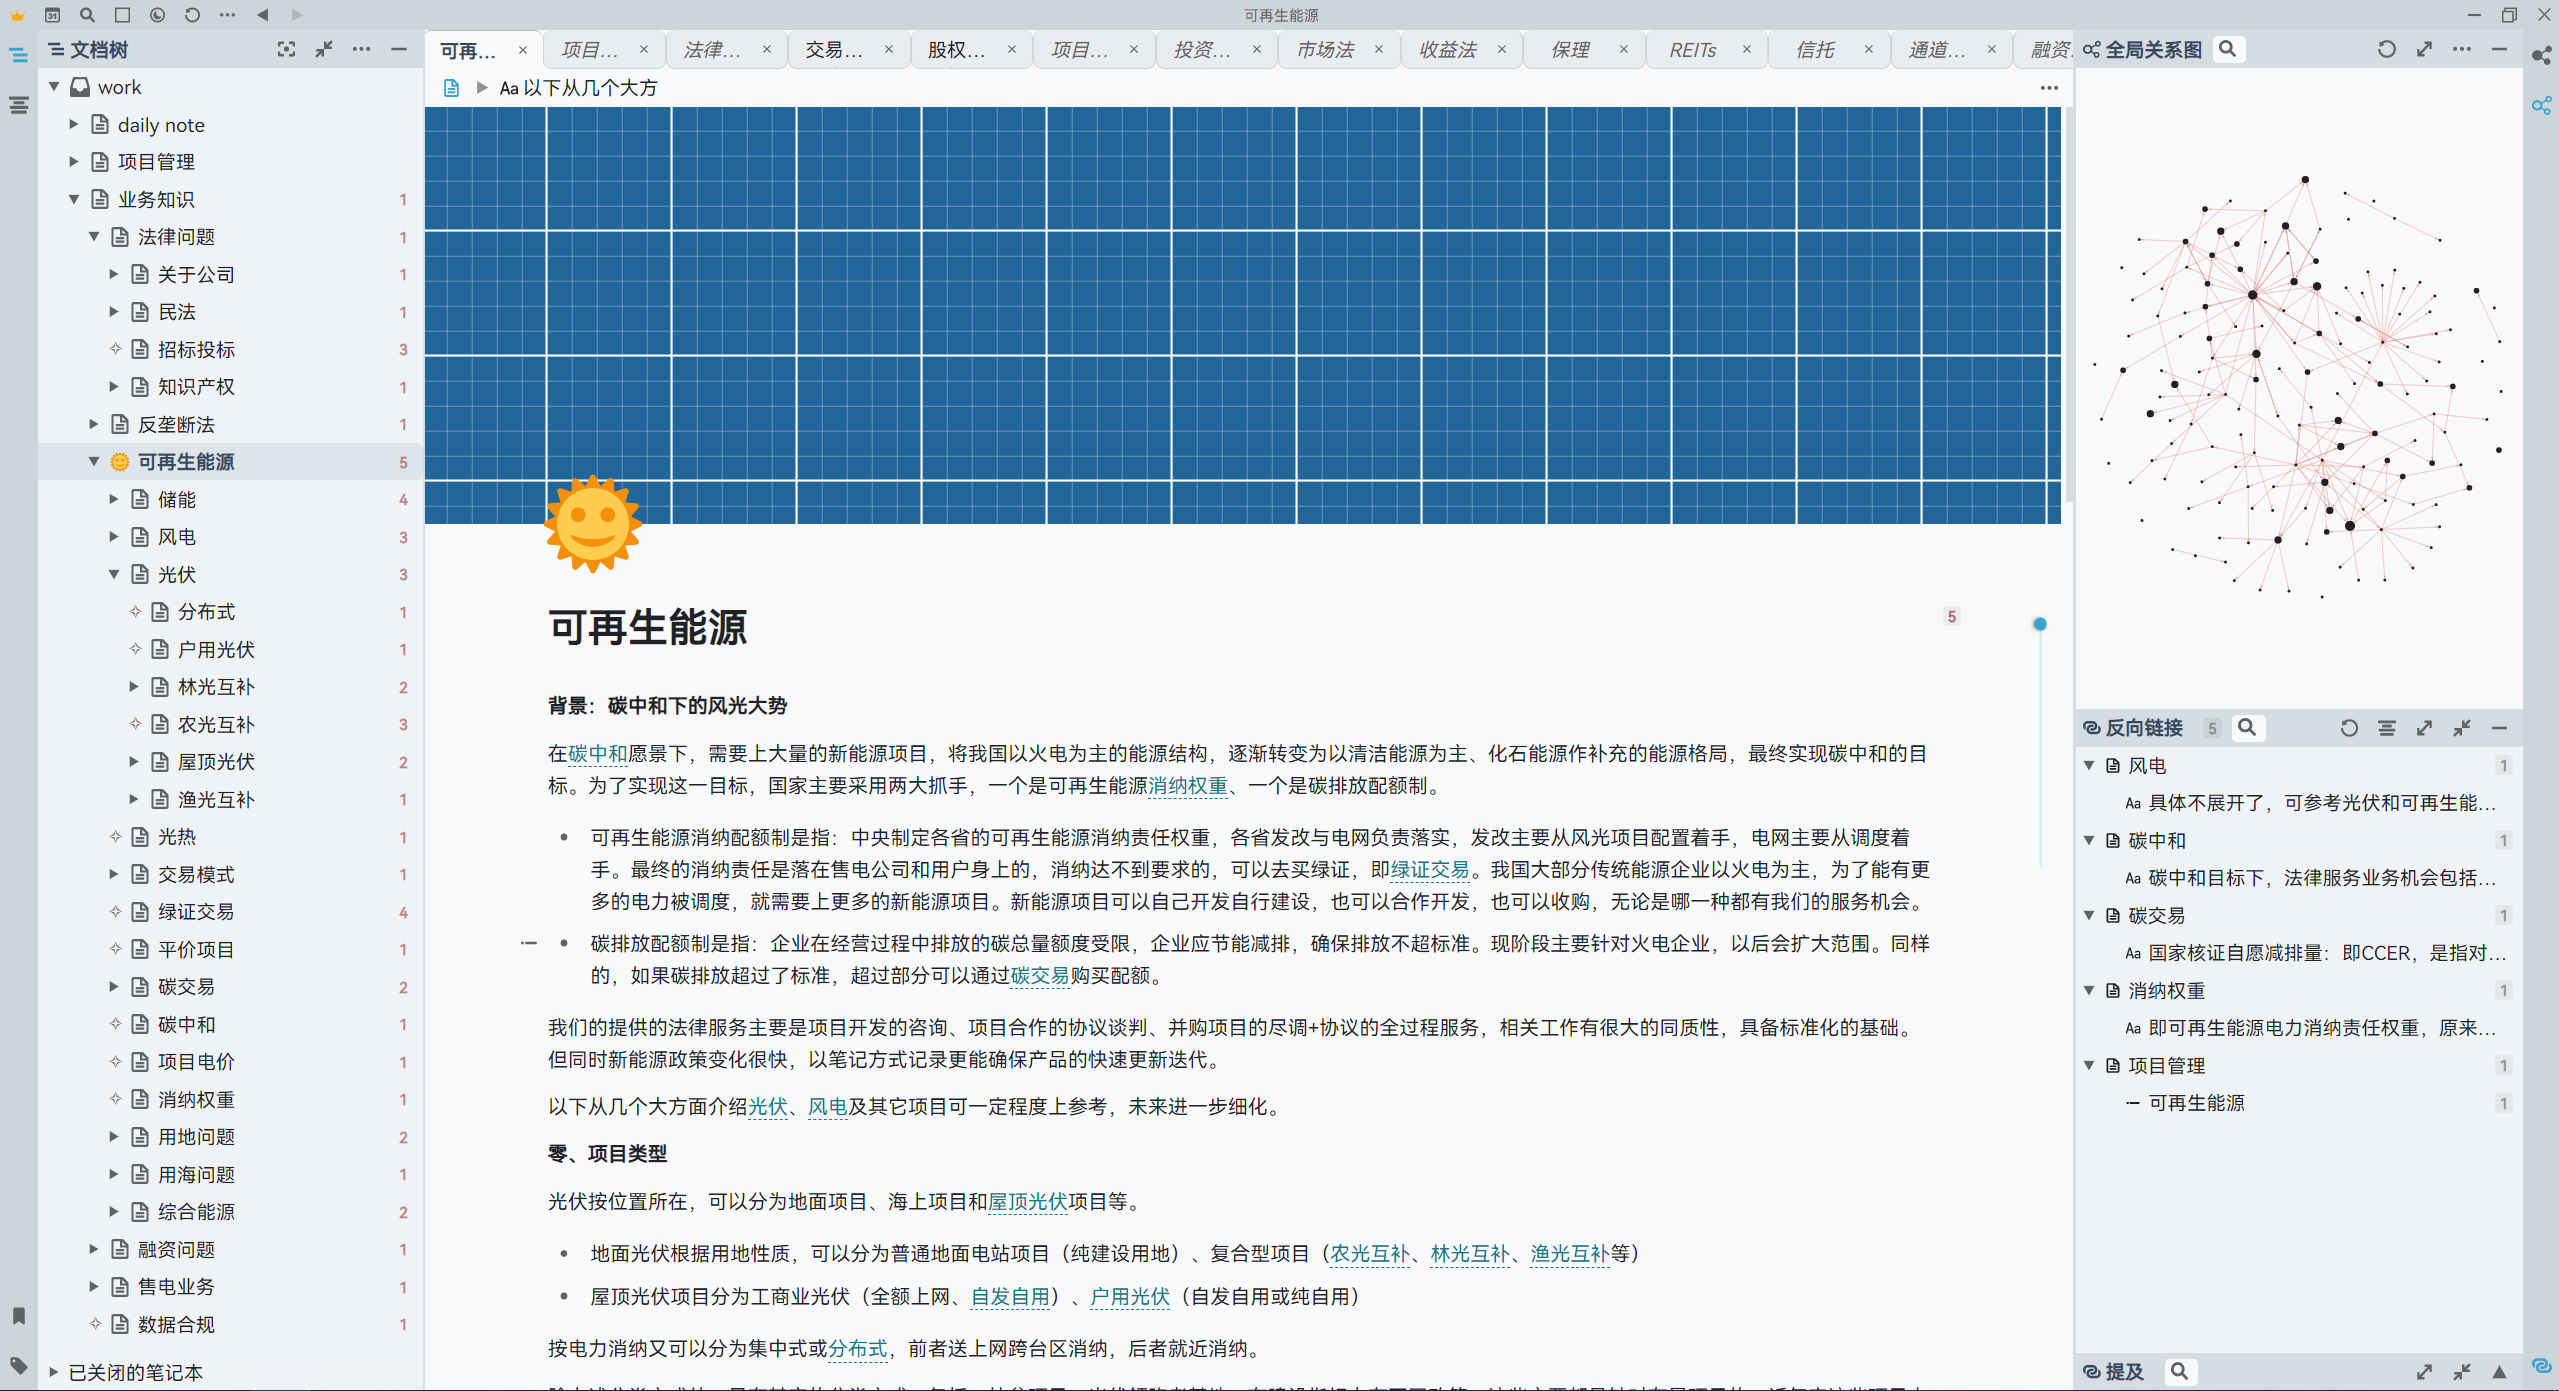
Task: Switch to the 市场法 tab
Action: 1325,50
